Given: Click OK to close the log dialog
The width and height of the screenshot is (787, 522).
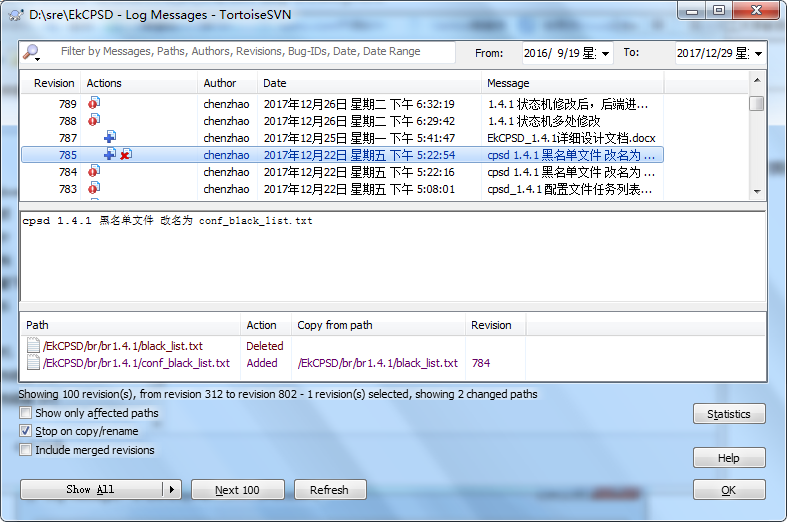Looking at the screenshot, I should click(x=729, y=490).
